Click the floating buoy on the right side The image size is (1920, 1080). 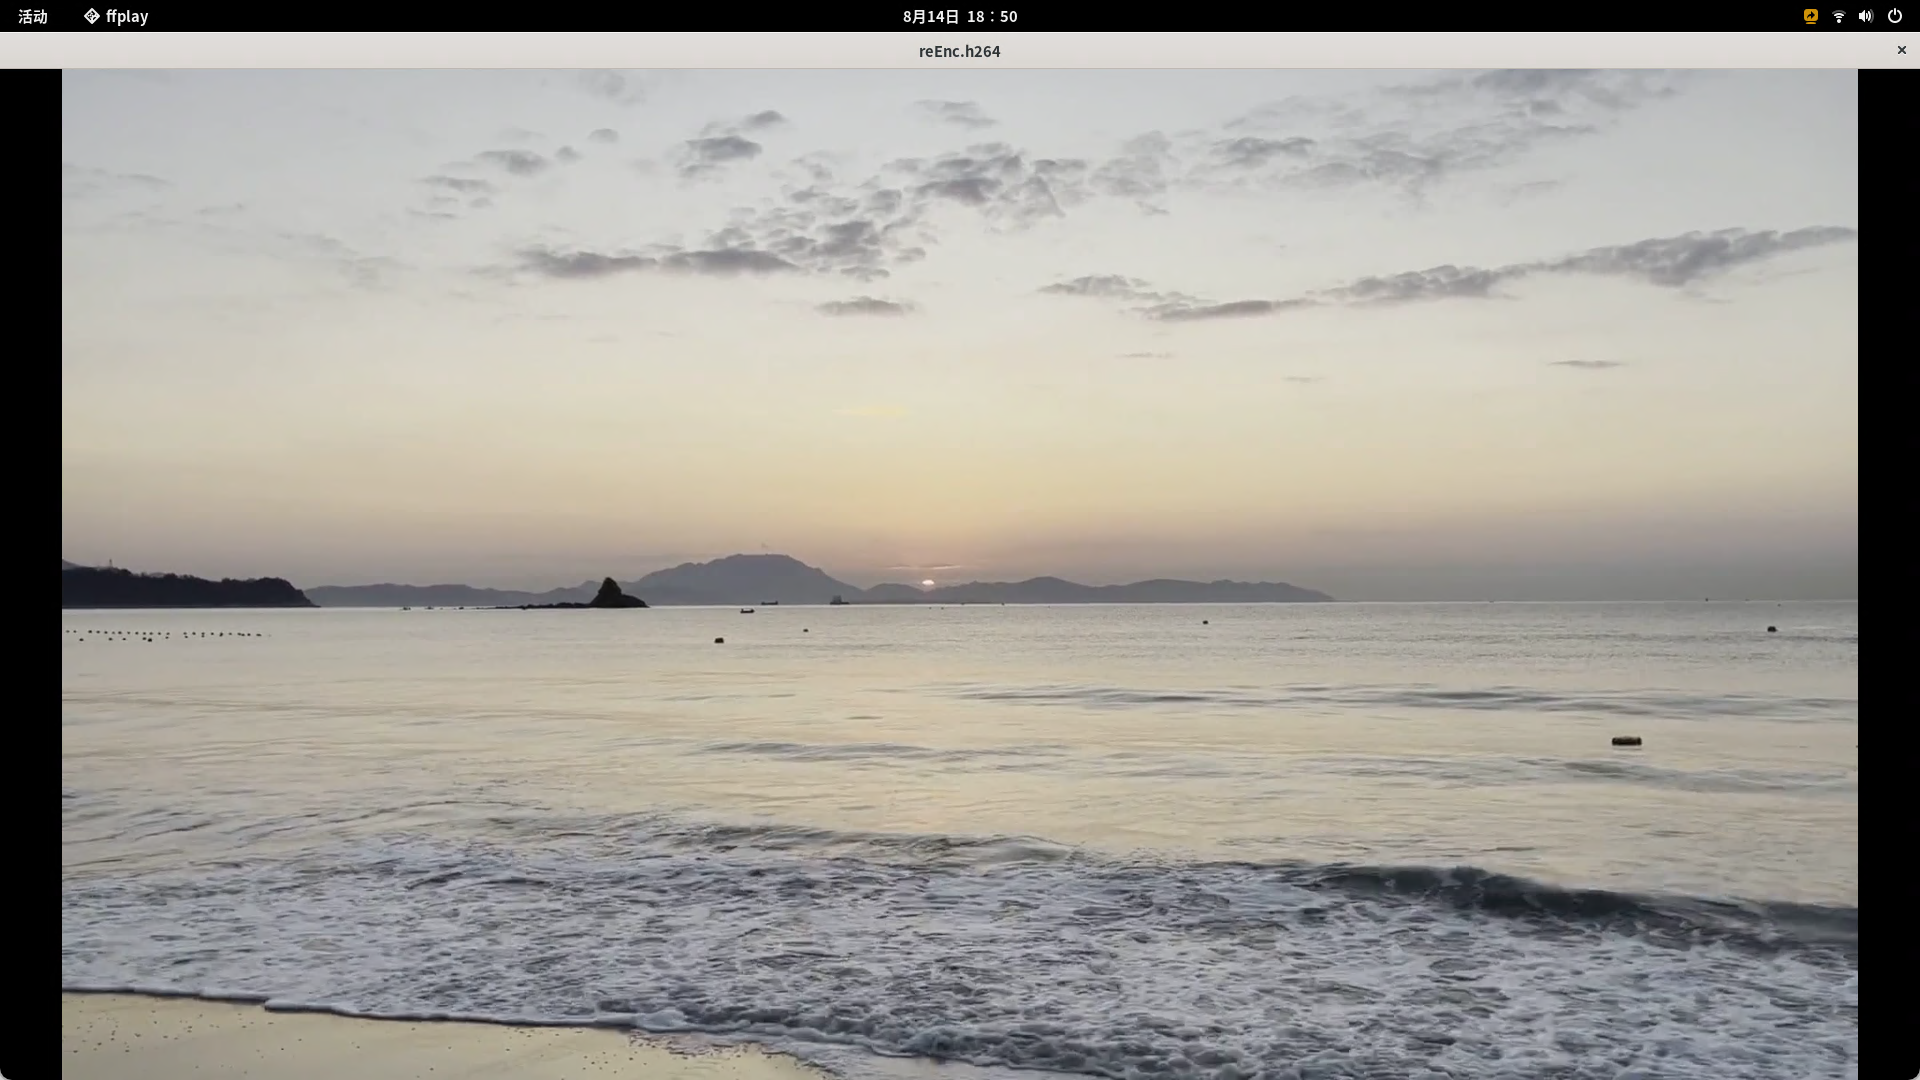coord(1626,741)
